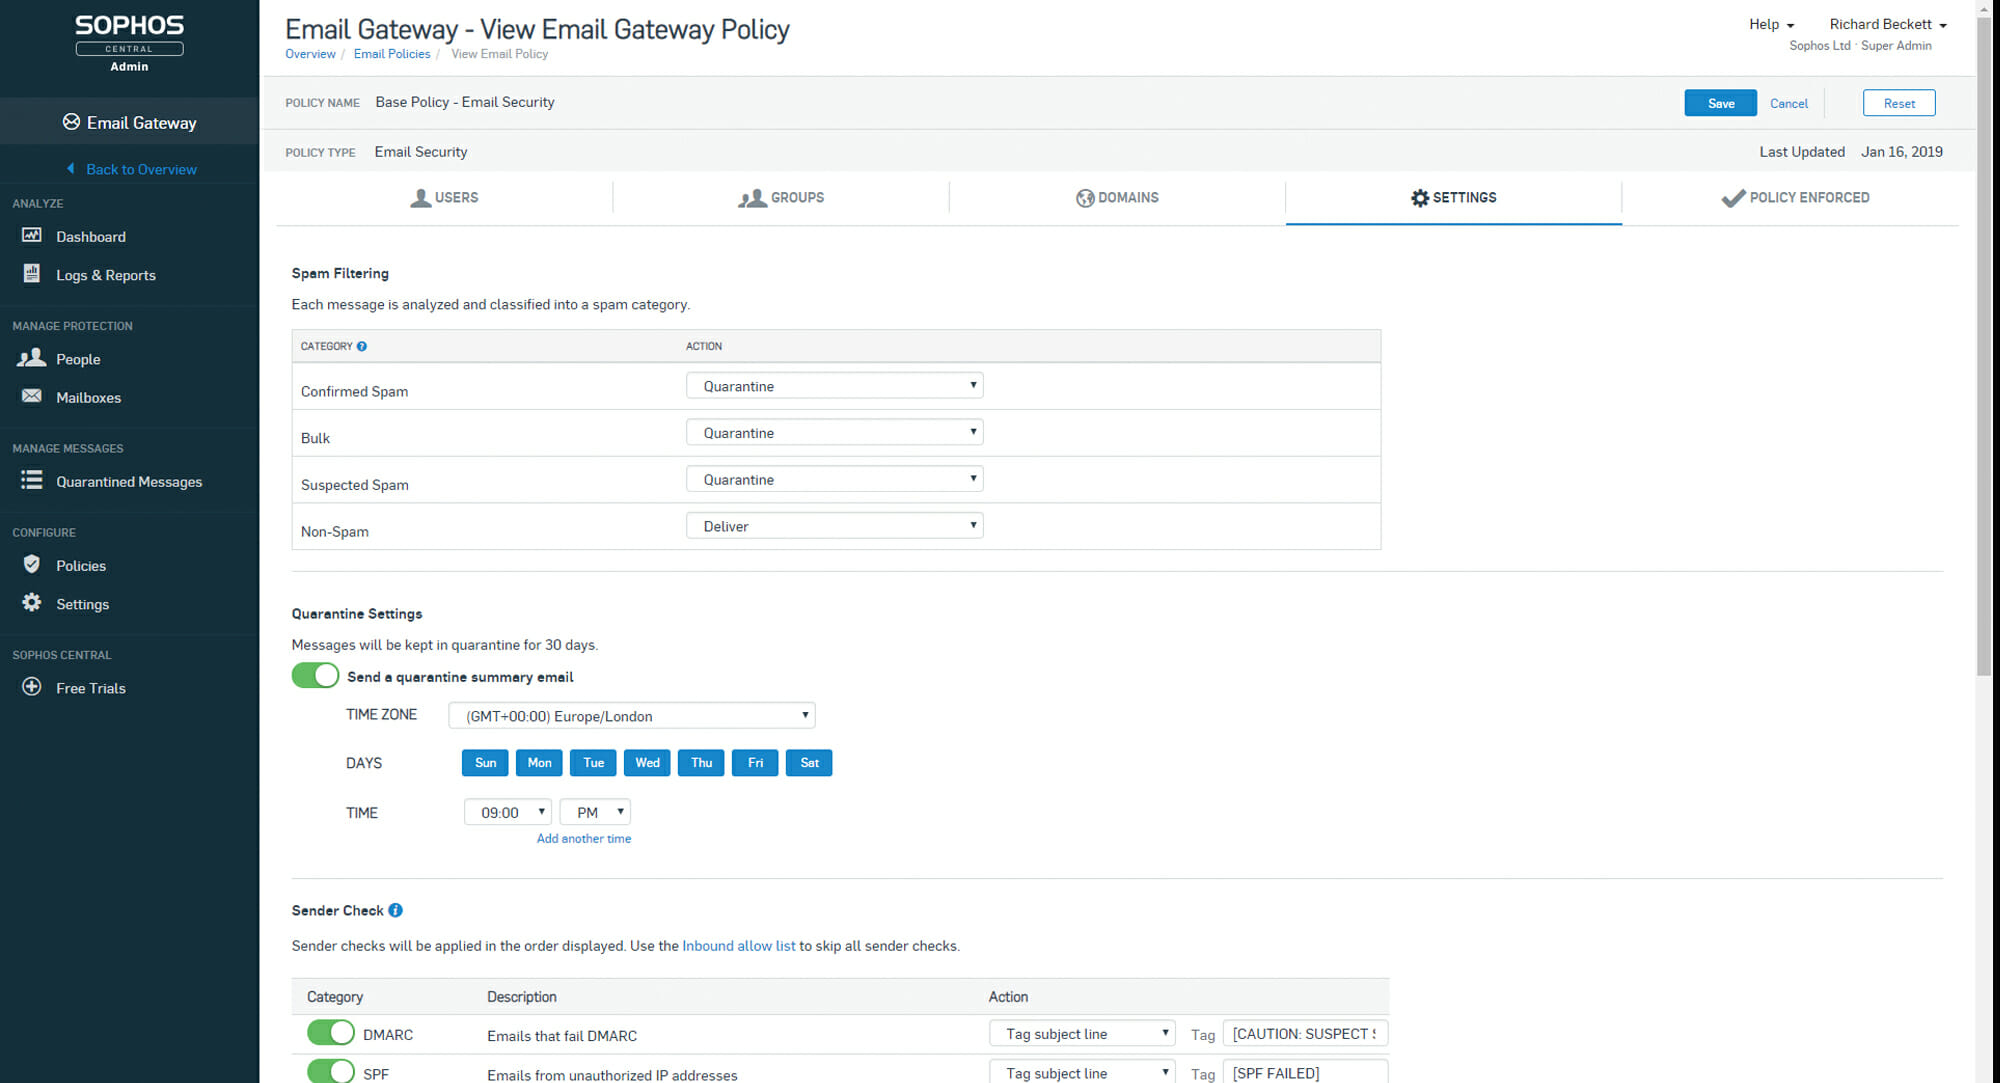Open the Inbound allow list link
The image size is (2000, 1083).
738,945
